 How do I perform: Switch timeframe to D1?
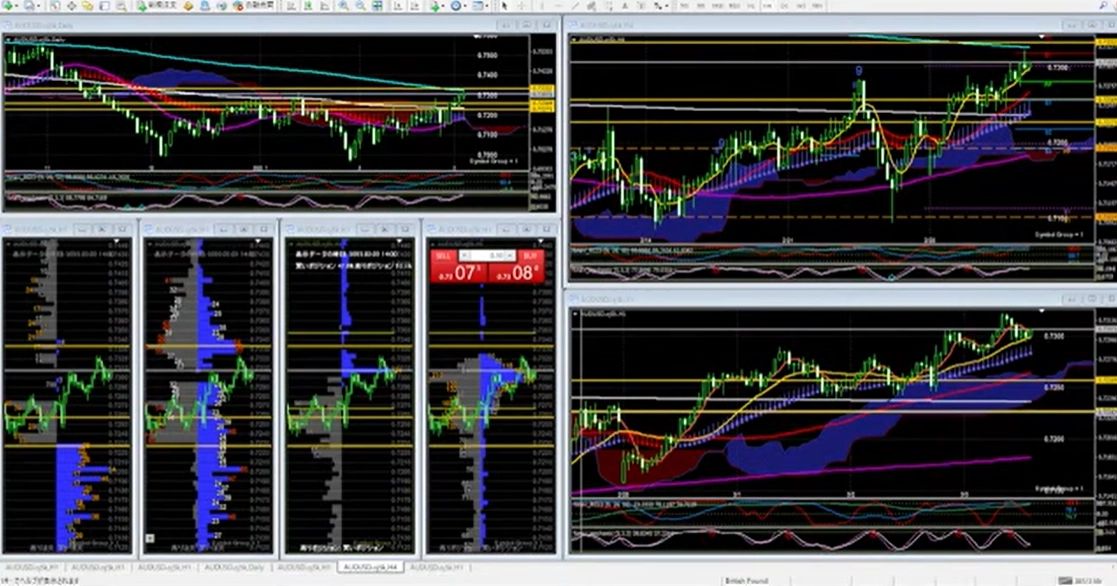click(x=784, y=6)
